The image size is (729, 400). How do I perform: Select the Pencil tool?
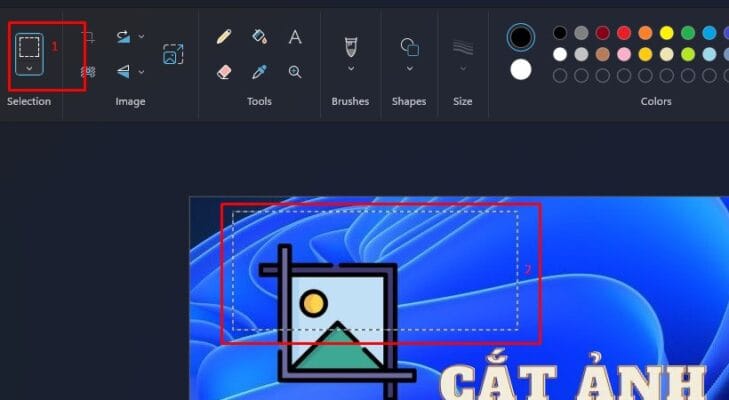pyautogui.click(x=224, y=36)
